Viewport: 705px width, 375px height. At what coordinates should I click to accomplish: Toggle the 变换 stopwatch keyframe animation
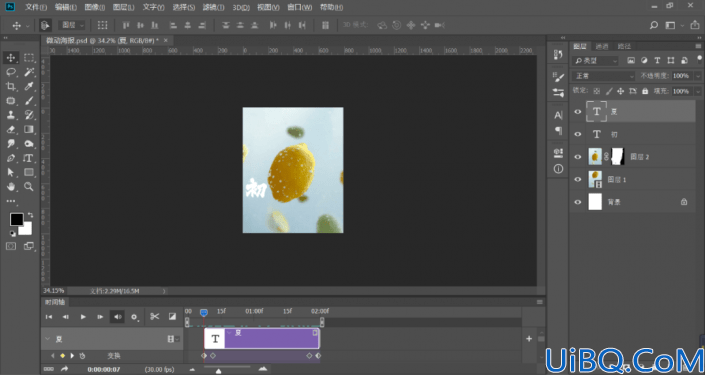point(82,356)
